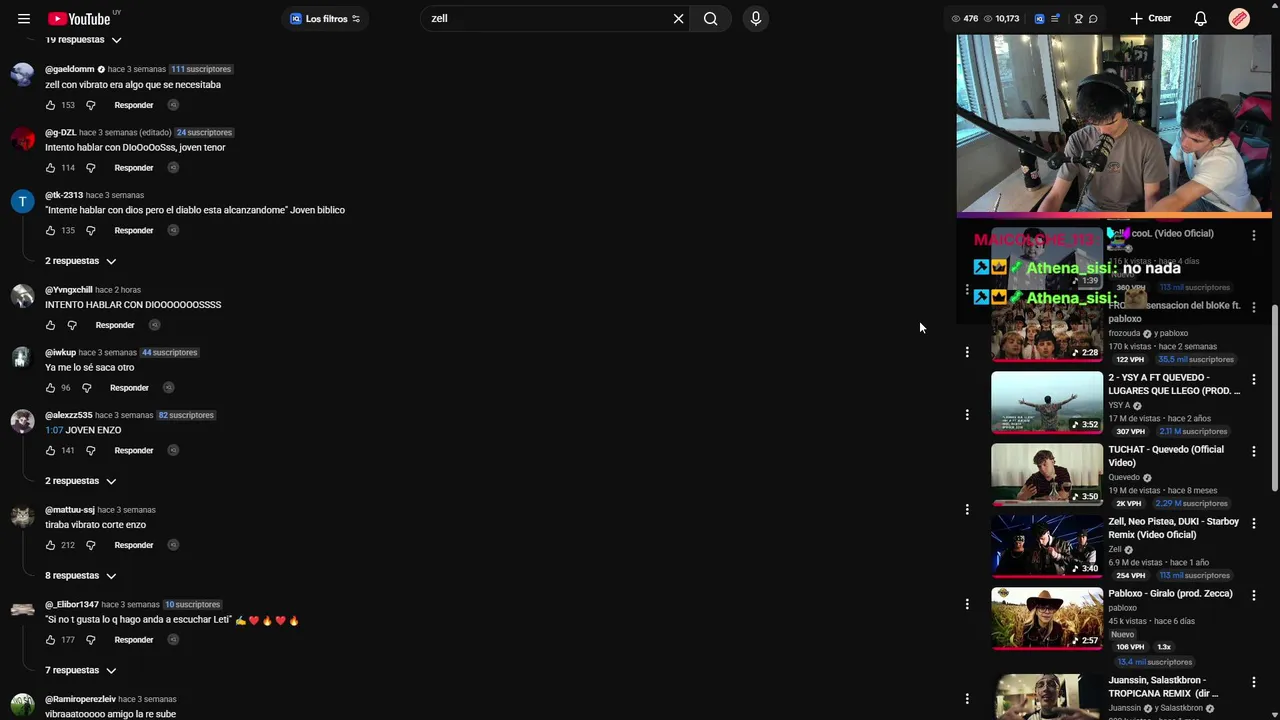This screenshot has height=720, width=1280.
Task: Like the @tk-2313 comment
Action: (50, 231)
